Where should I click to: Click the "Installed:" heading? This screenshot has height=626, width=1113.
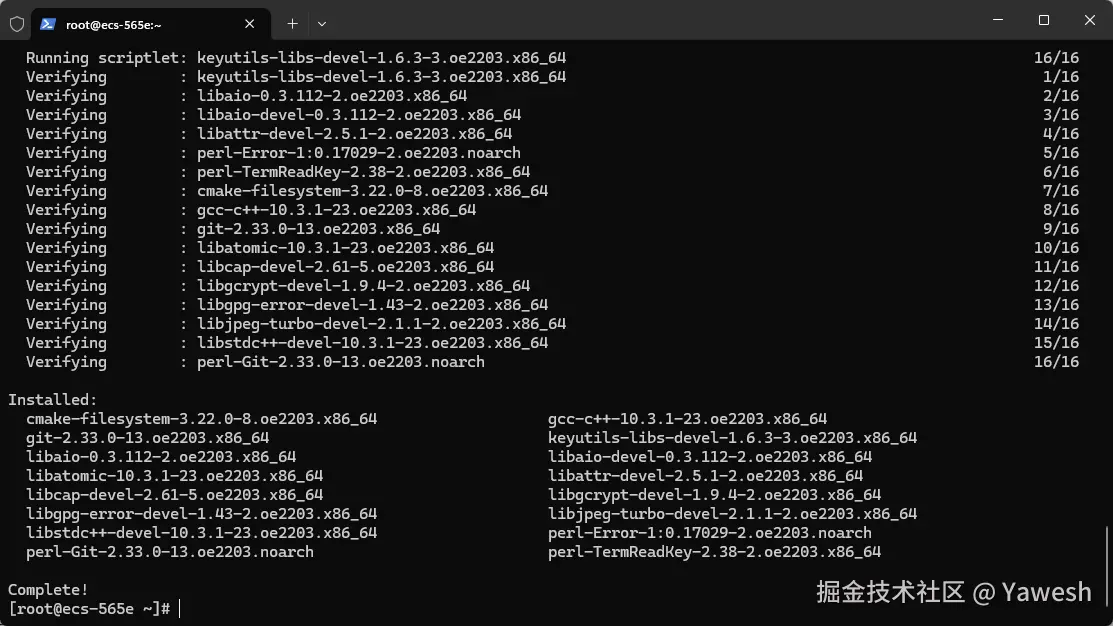pyautogui.click(x=53, y=400)
